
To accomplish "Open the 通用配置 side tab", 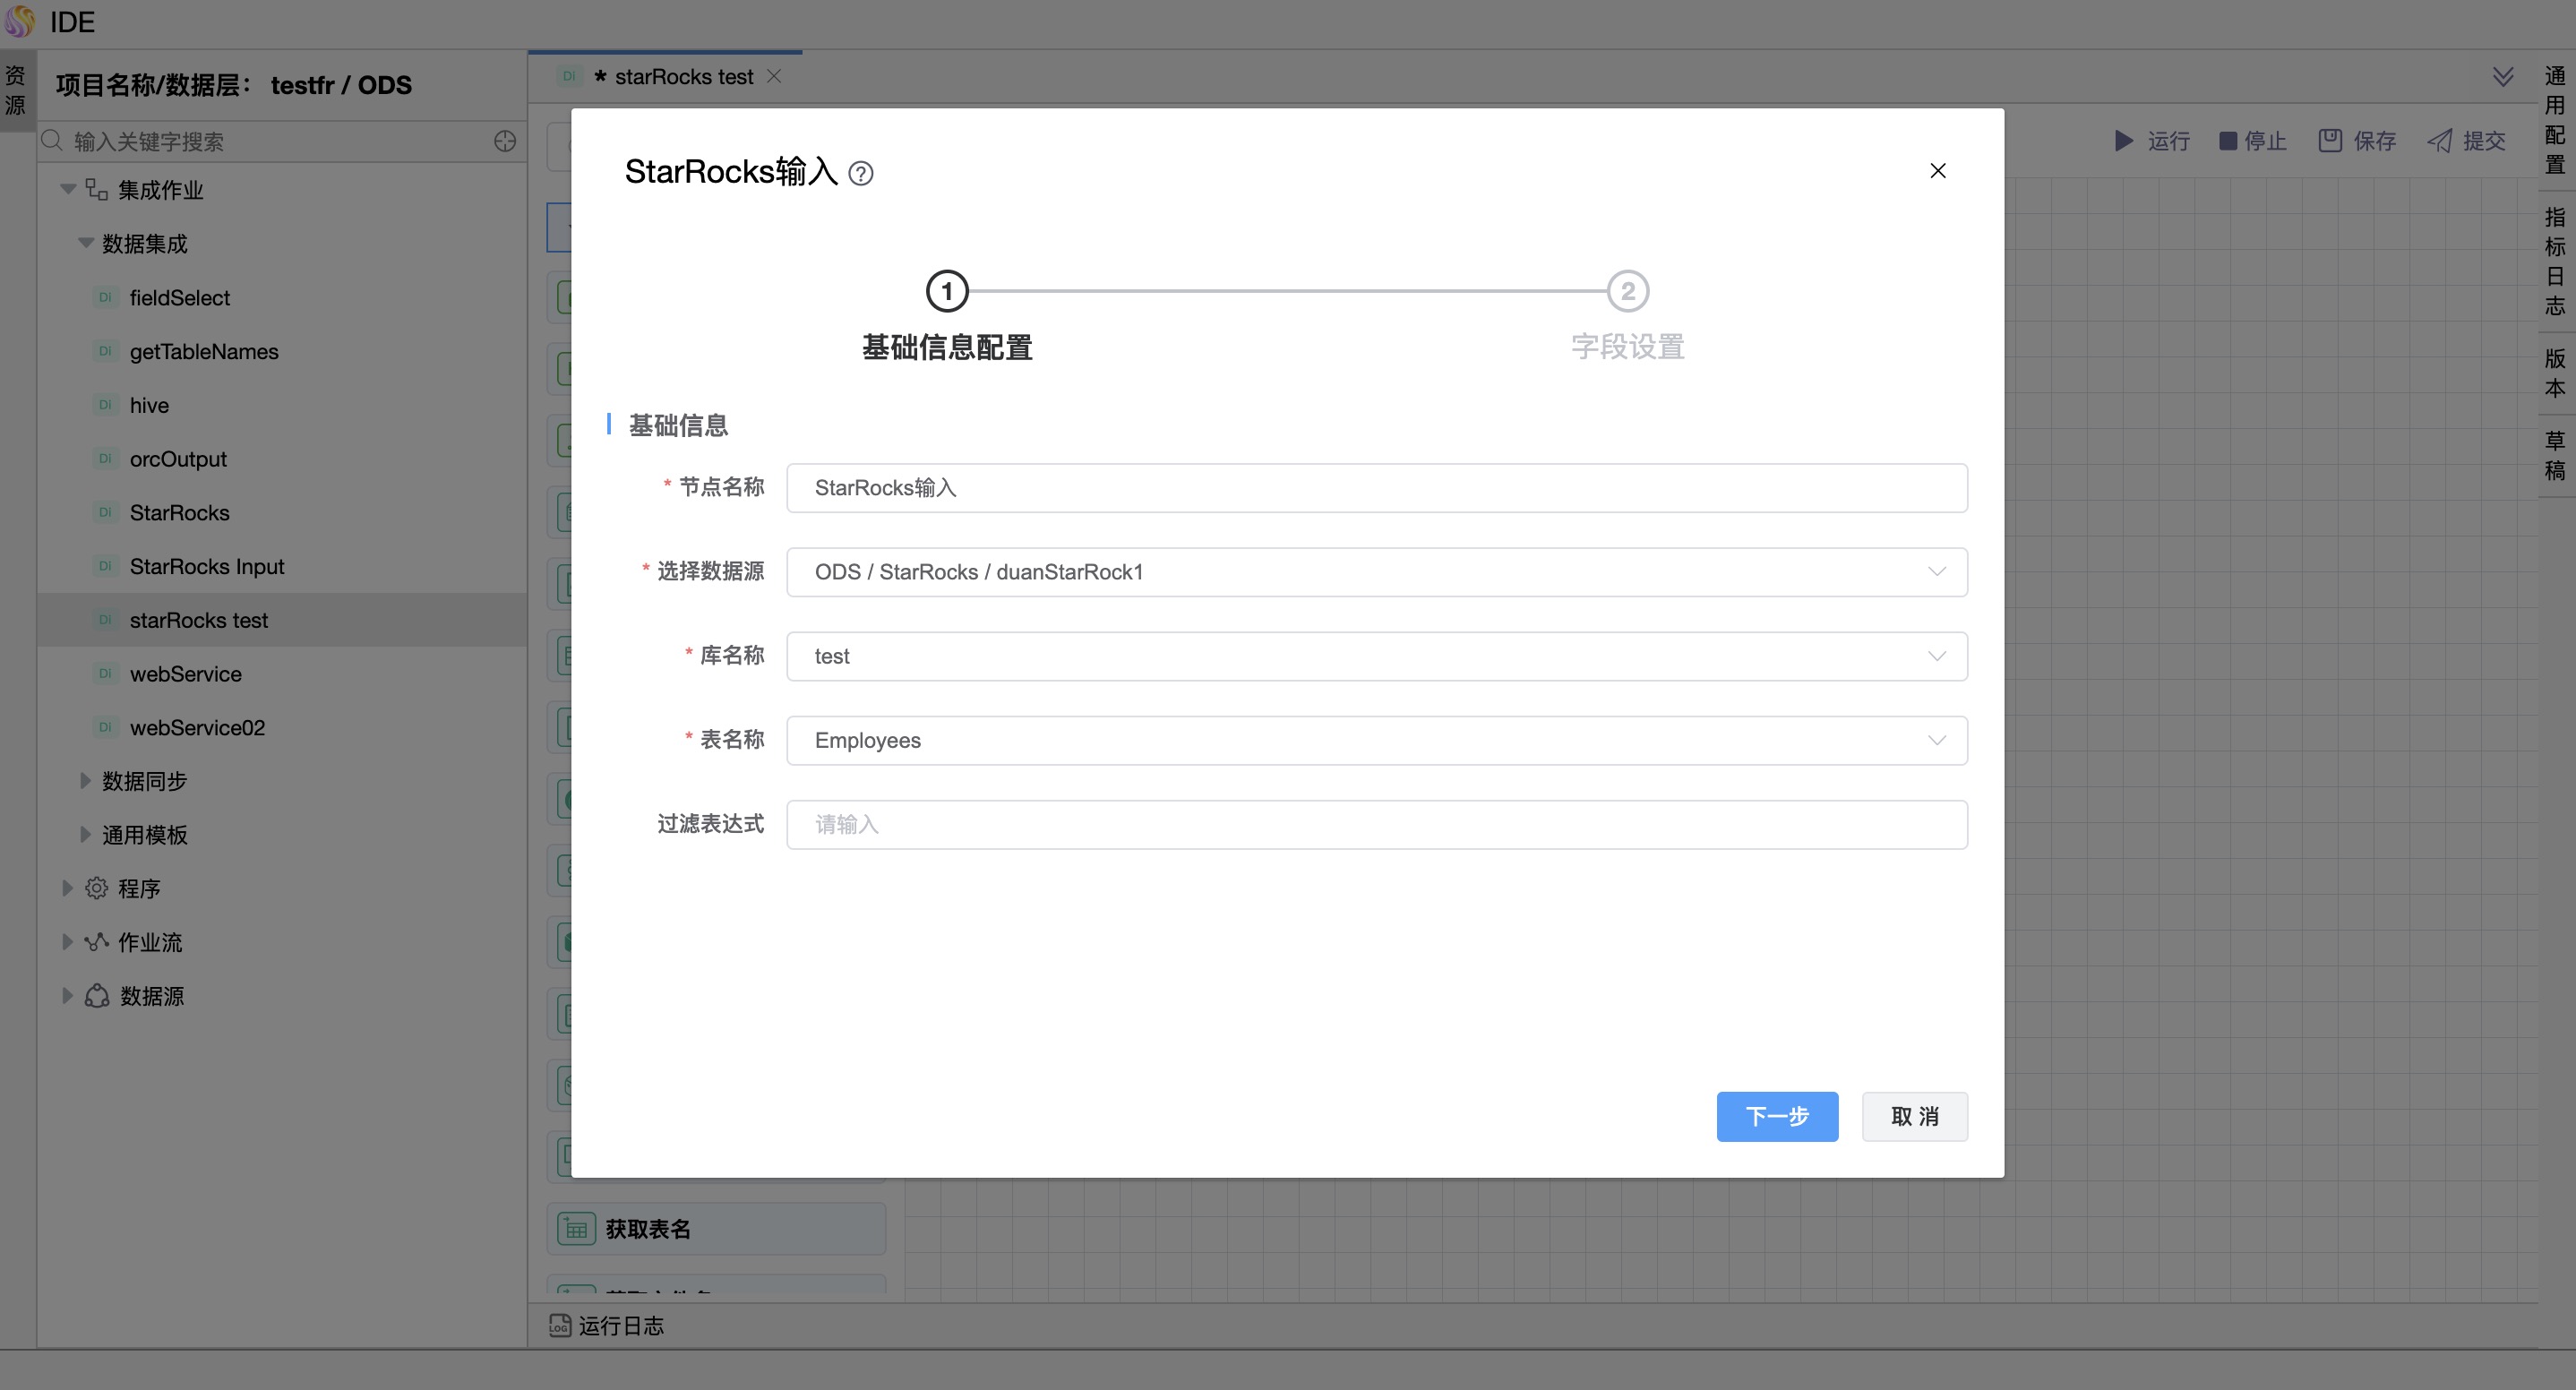I will coord(2554,120).
